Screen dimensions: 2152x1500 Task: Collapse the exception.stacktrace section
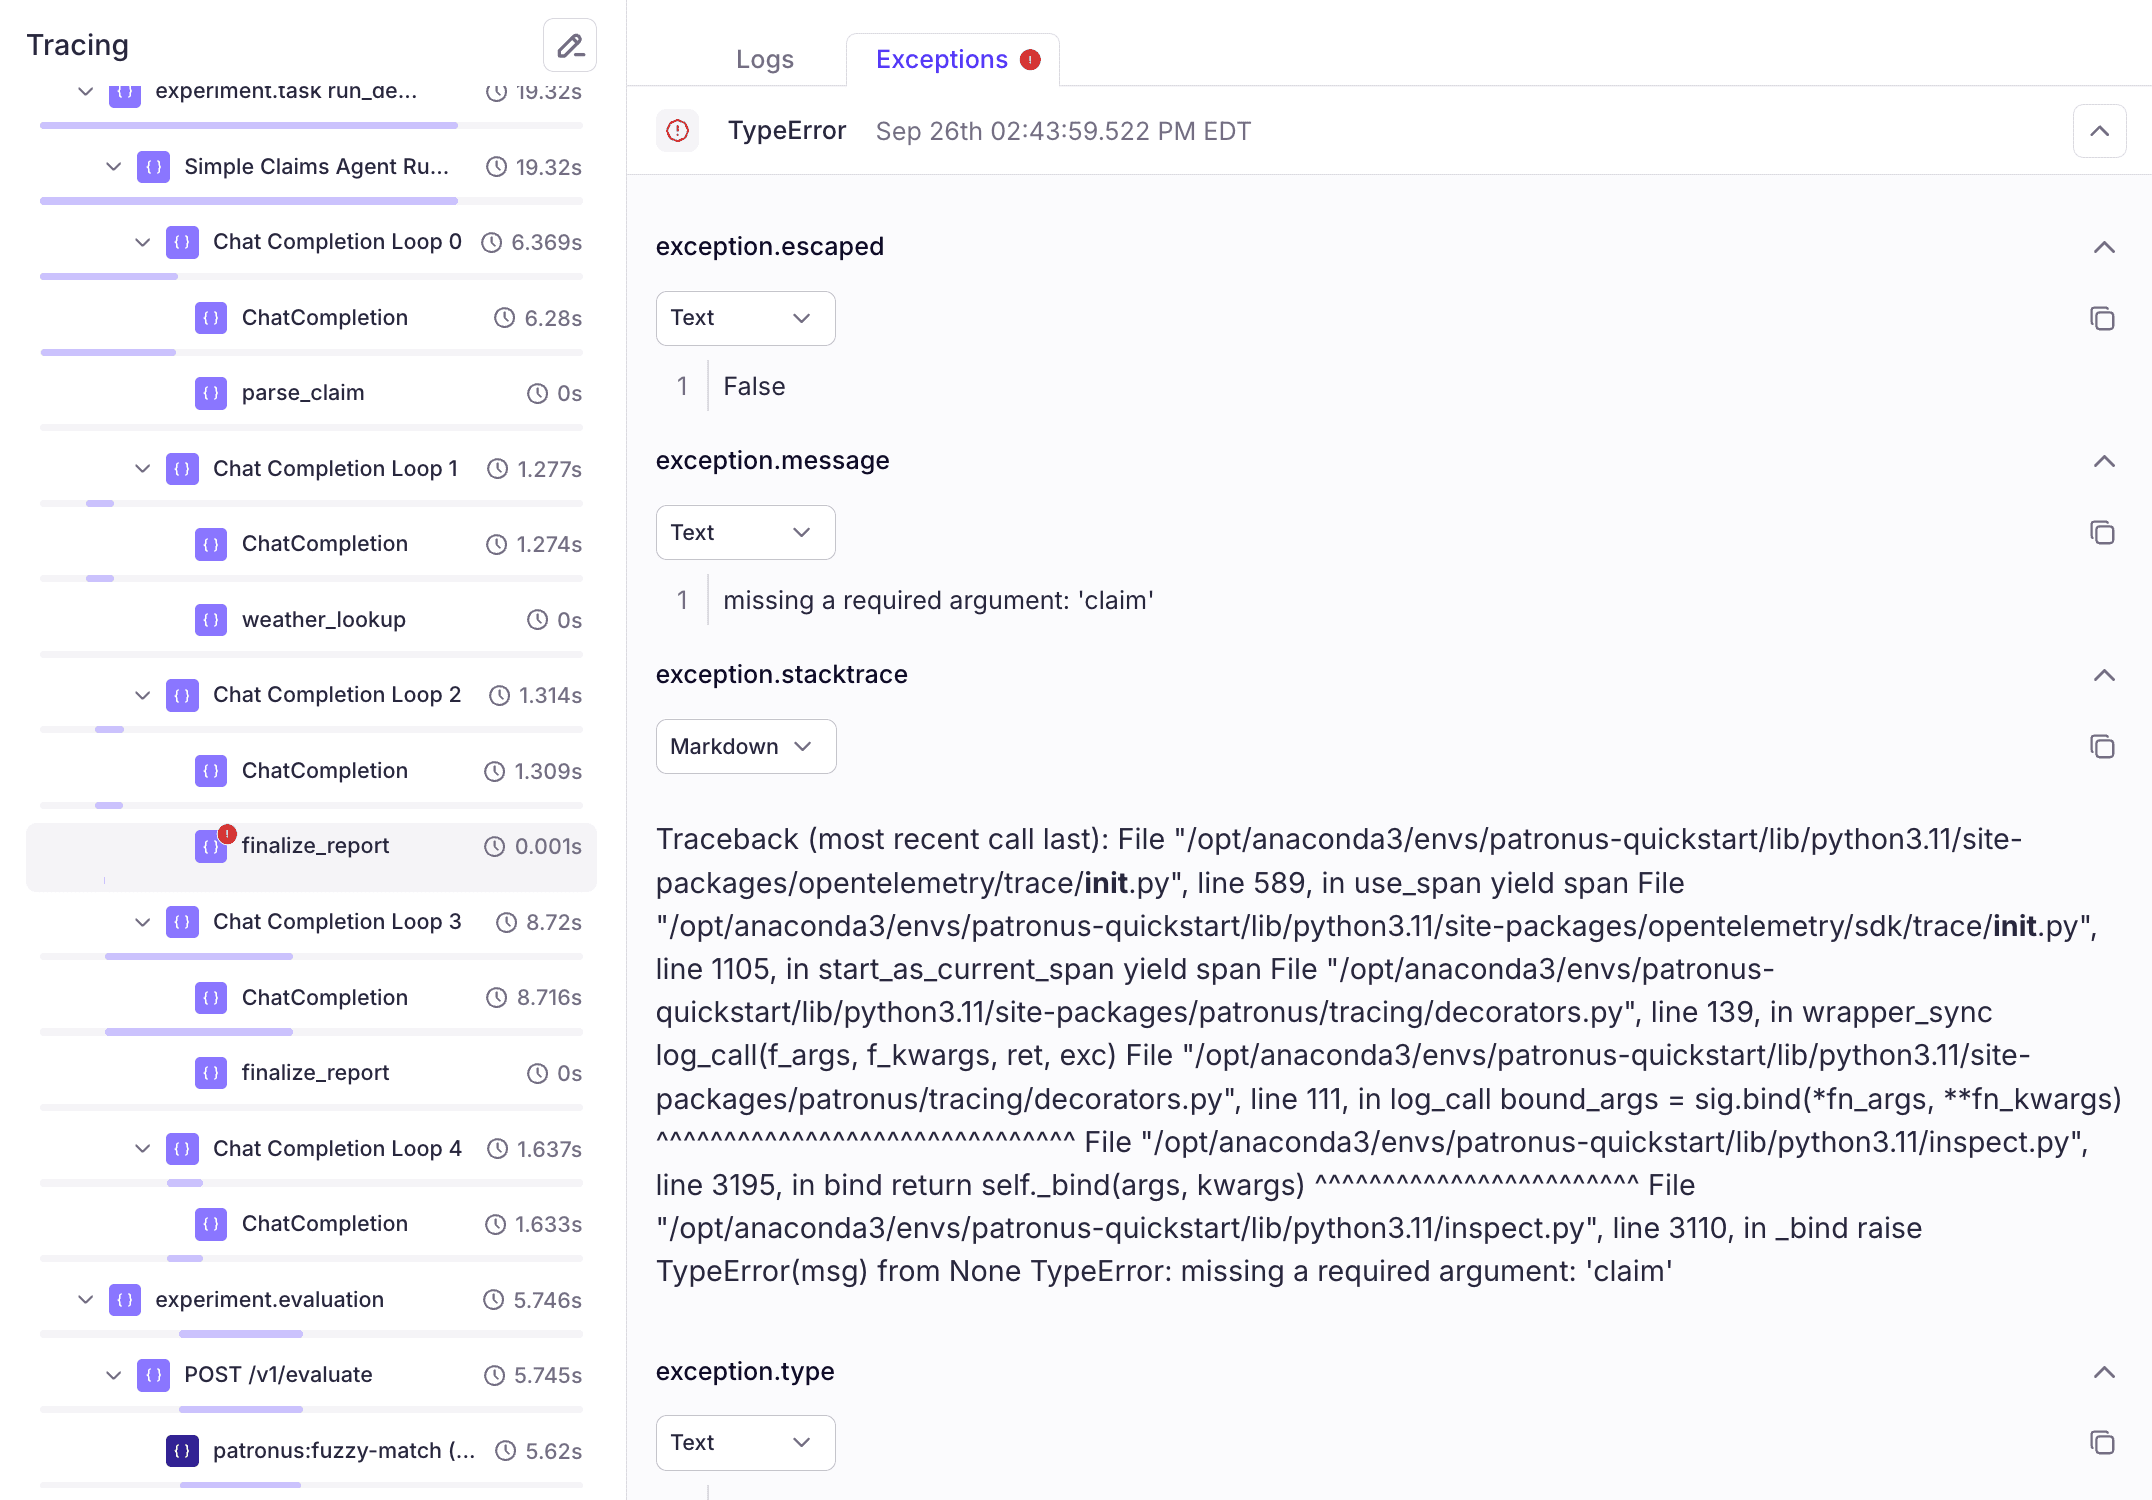(x=2104, y=675)
